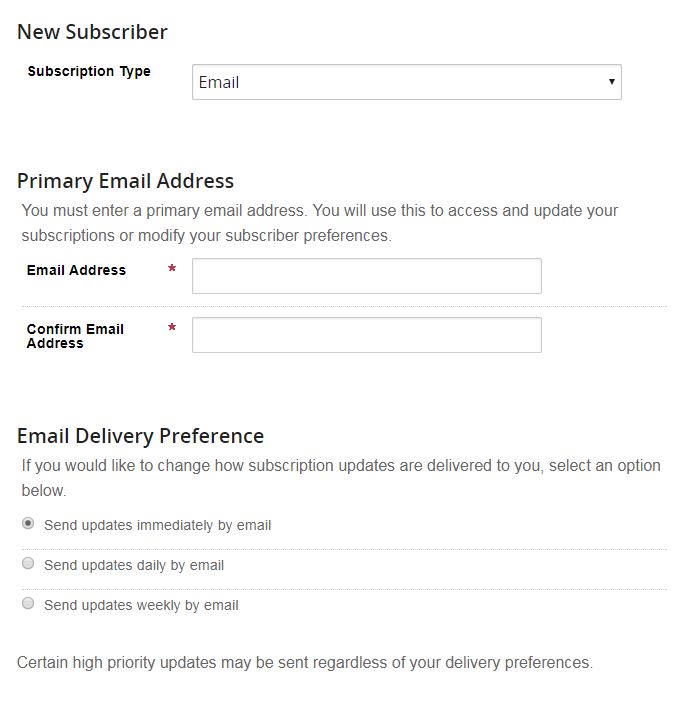Click the "Subscription Type" field label
Screen dimensions: 686x704
pyautogui.click(x=89, y=72)
